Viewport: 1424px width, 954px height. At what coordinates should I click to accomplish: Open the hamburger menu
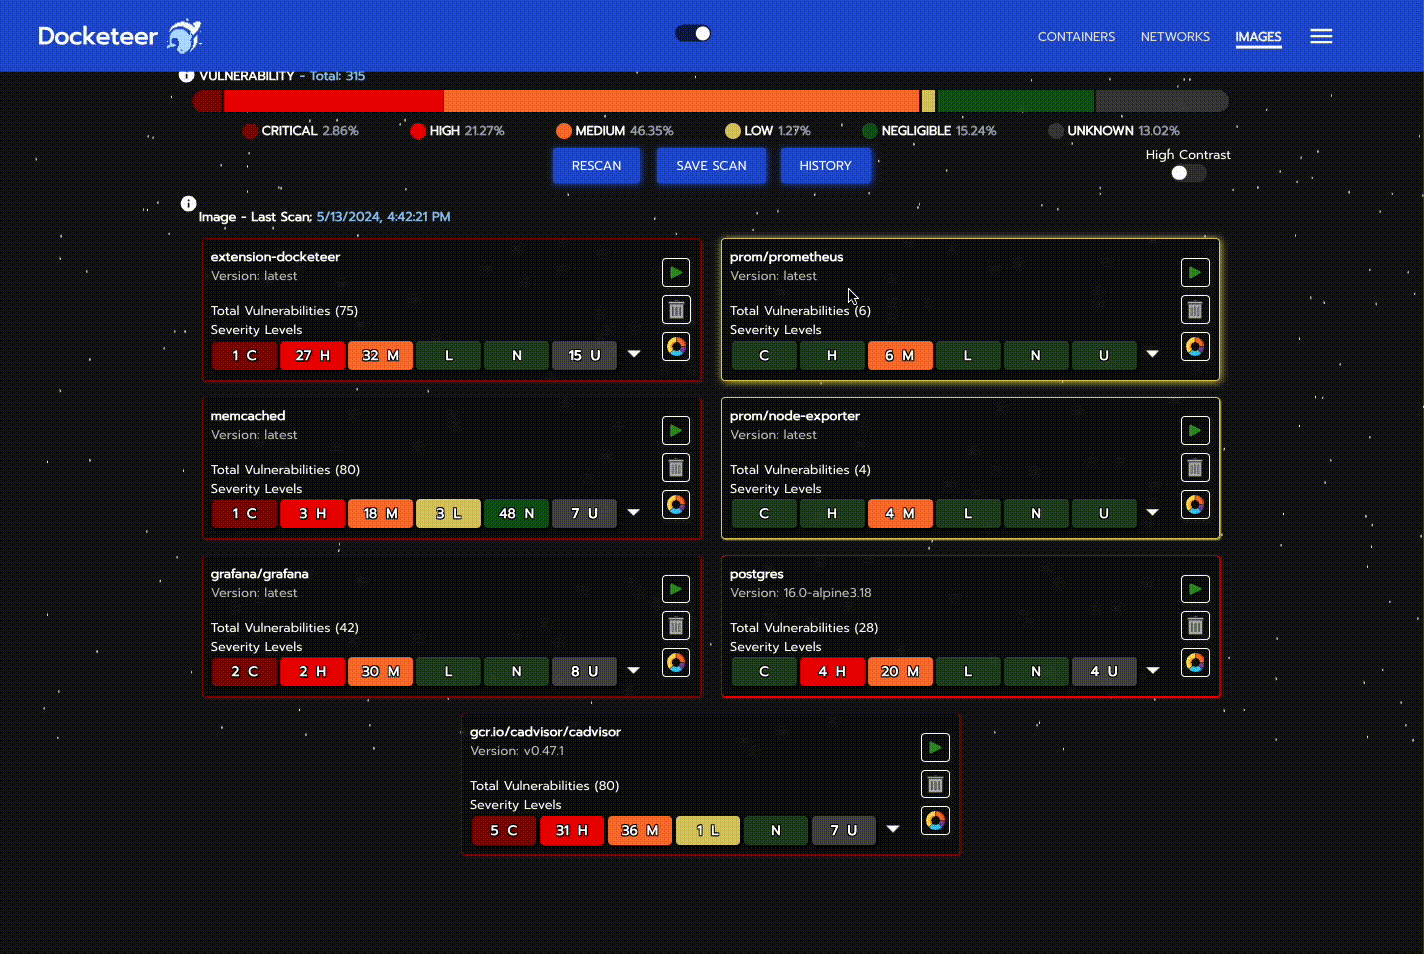pyautogui.click(x=1321, y=36)
